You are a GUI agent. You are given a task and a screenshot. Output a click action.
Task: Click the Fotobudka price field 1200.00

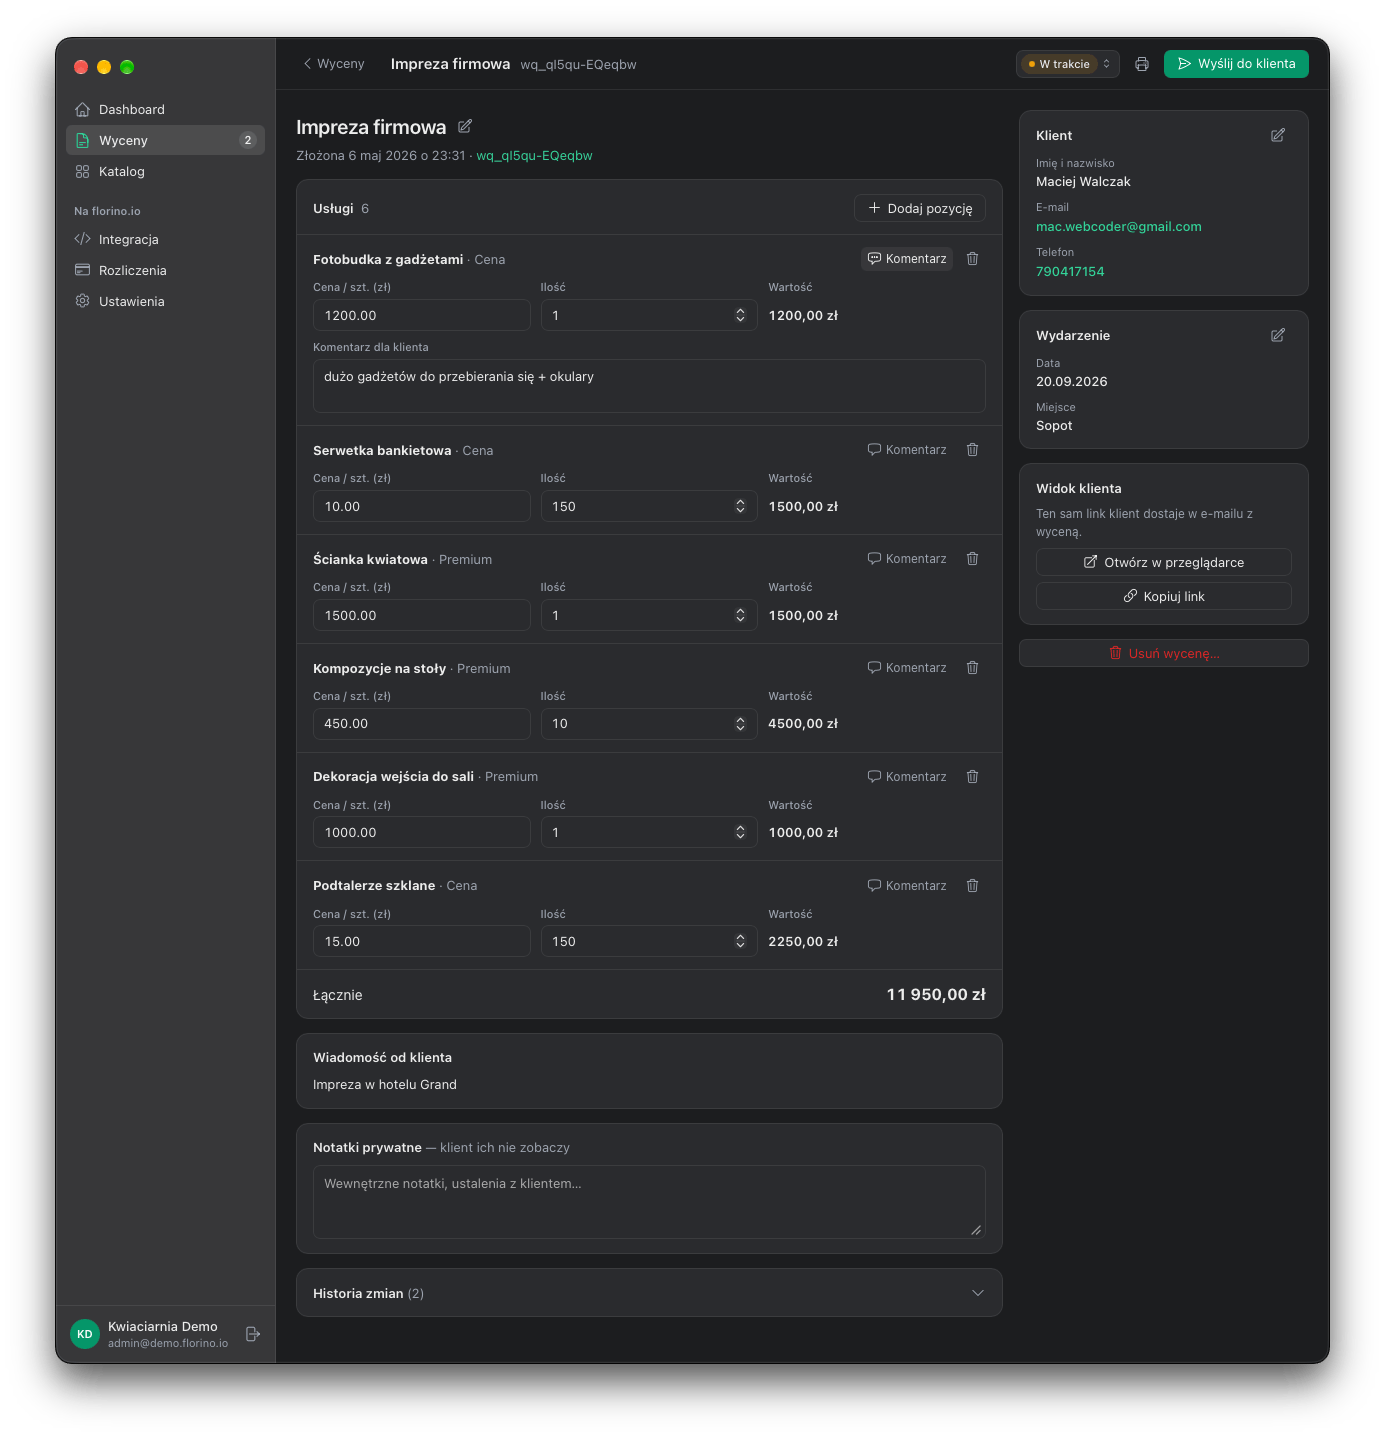[422, 315]
